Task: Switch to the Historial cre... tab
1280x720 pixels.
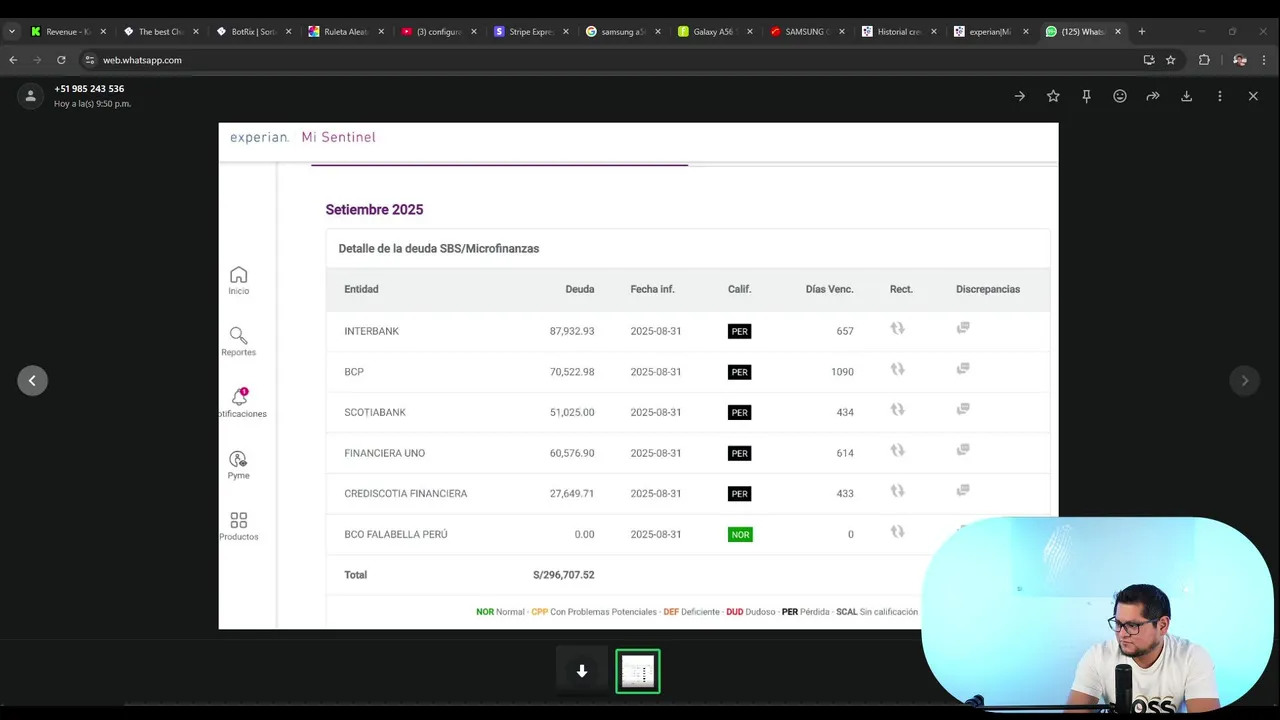Action: tap(899, 32)
